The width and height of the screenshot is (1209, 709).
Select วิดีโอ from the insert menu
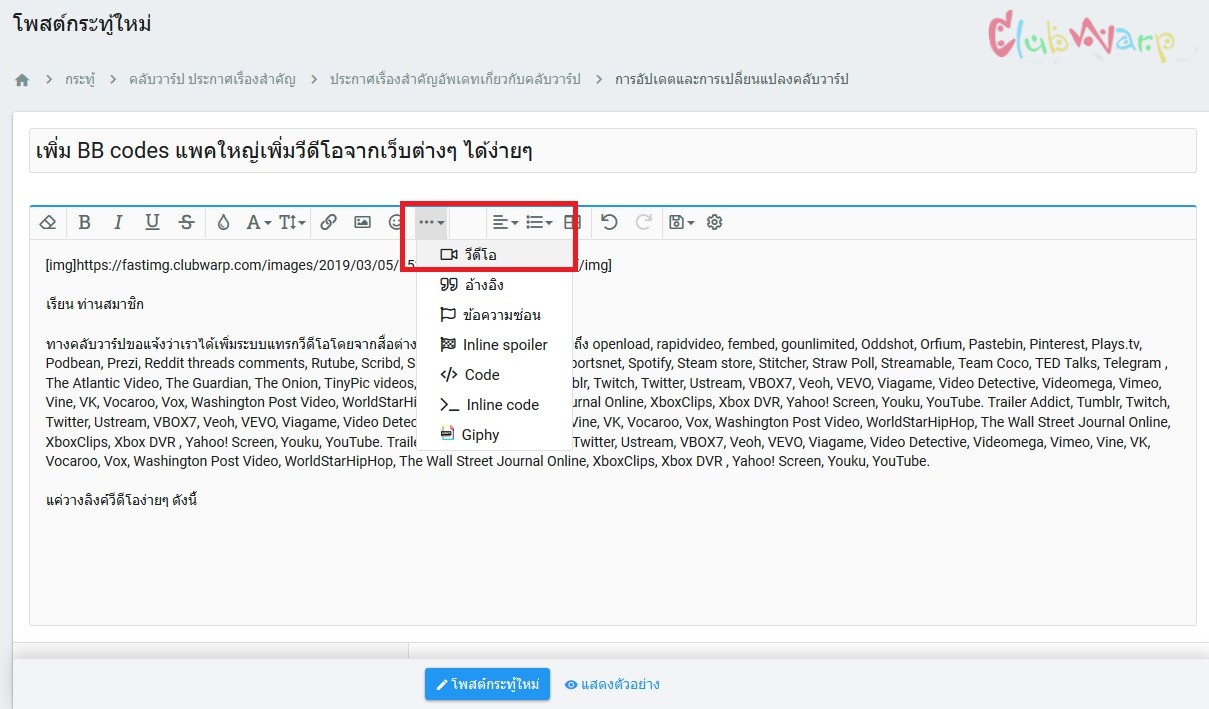[480, 255]
